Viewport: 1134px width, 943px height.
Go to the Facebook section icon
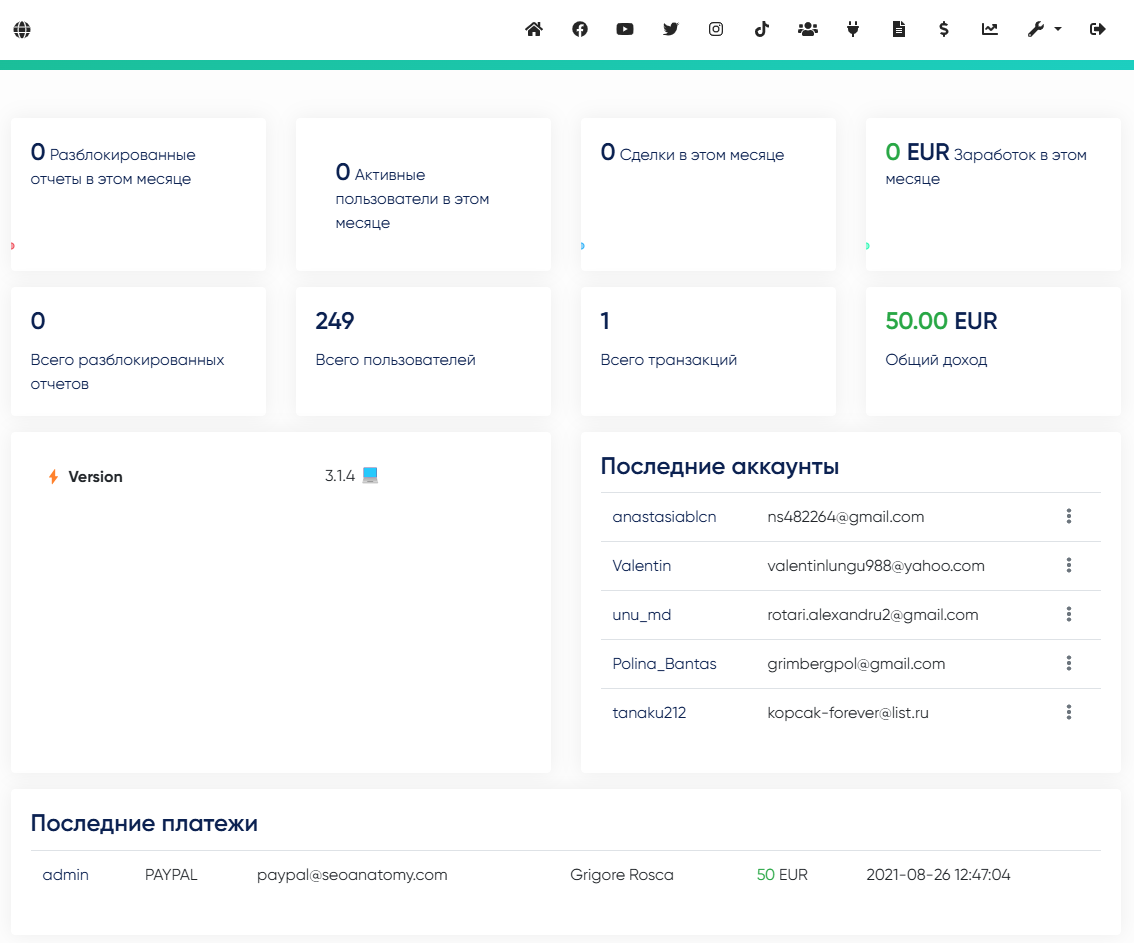[x=580, y=29]
